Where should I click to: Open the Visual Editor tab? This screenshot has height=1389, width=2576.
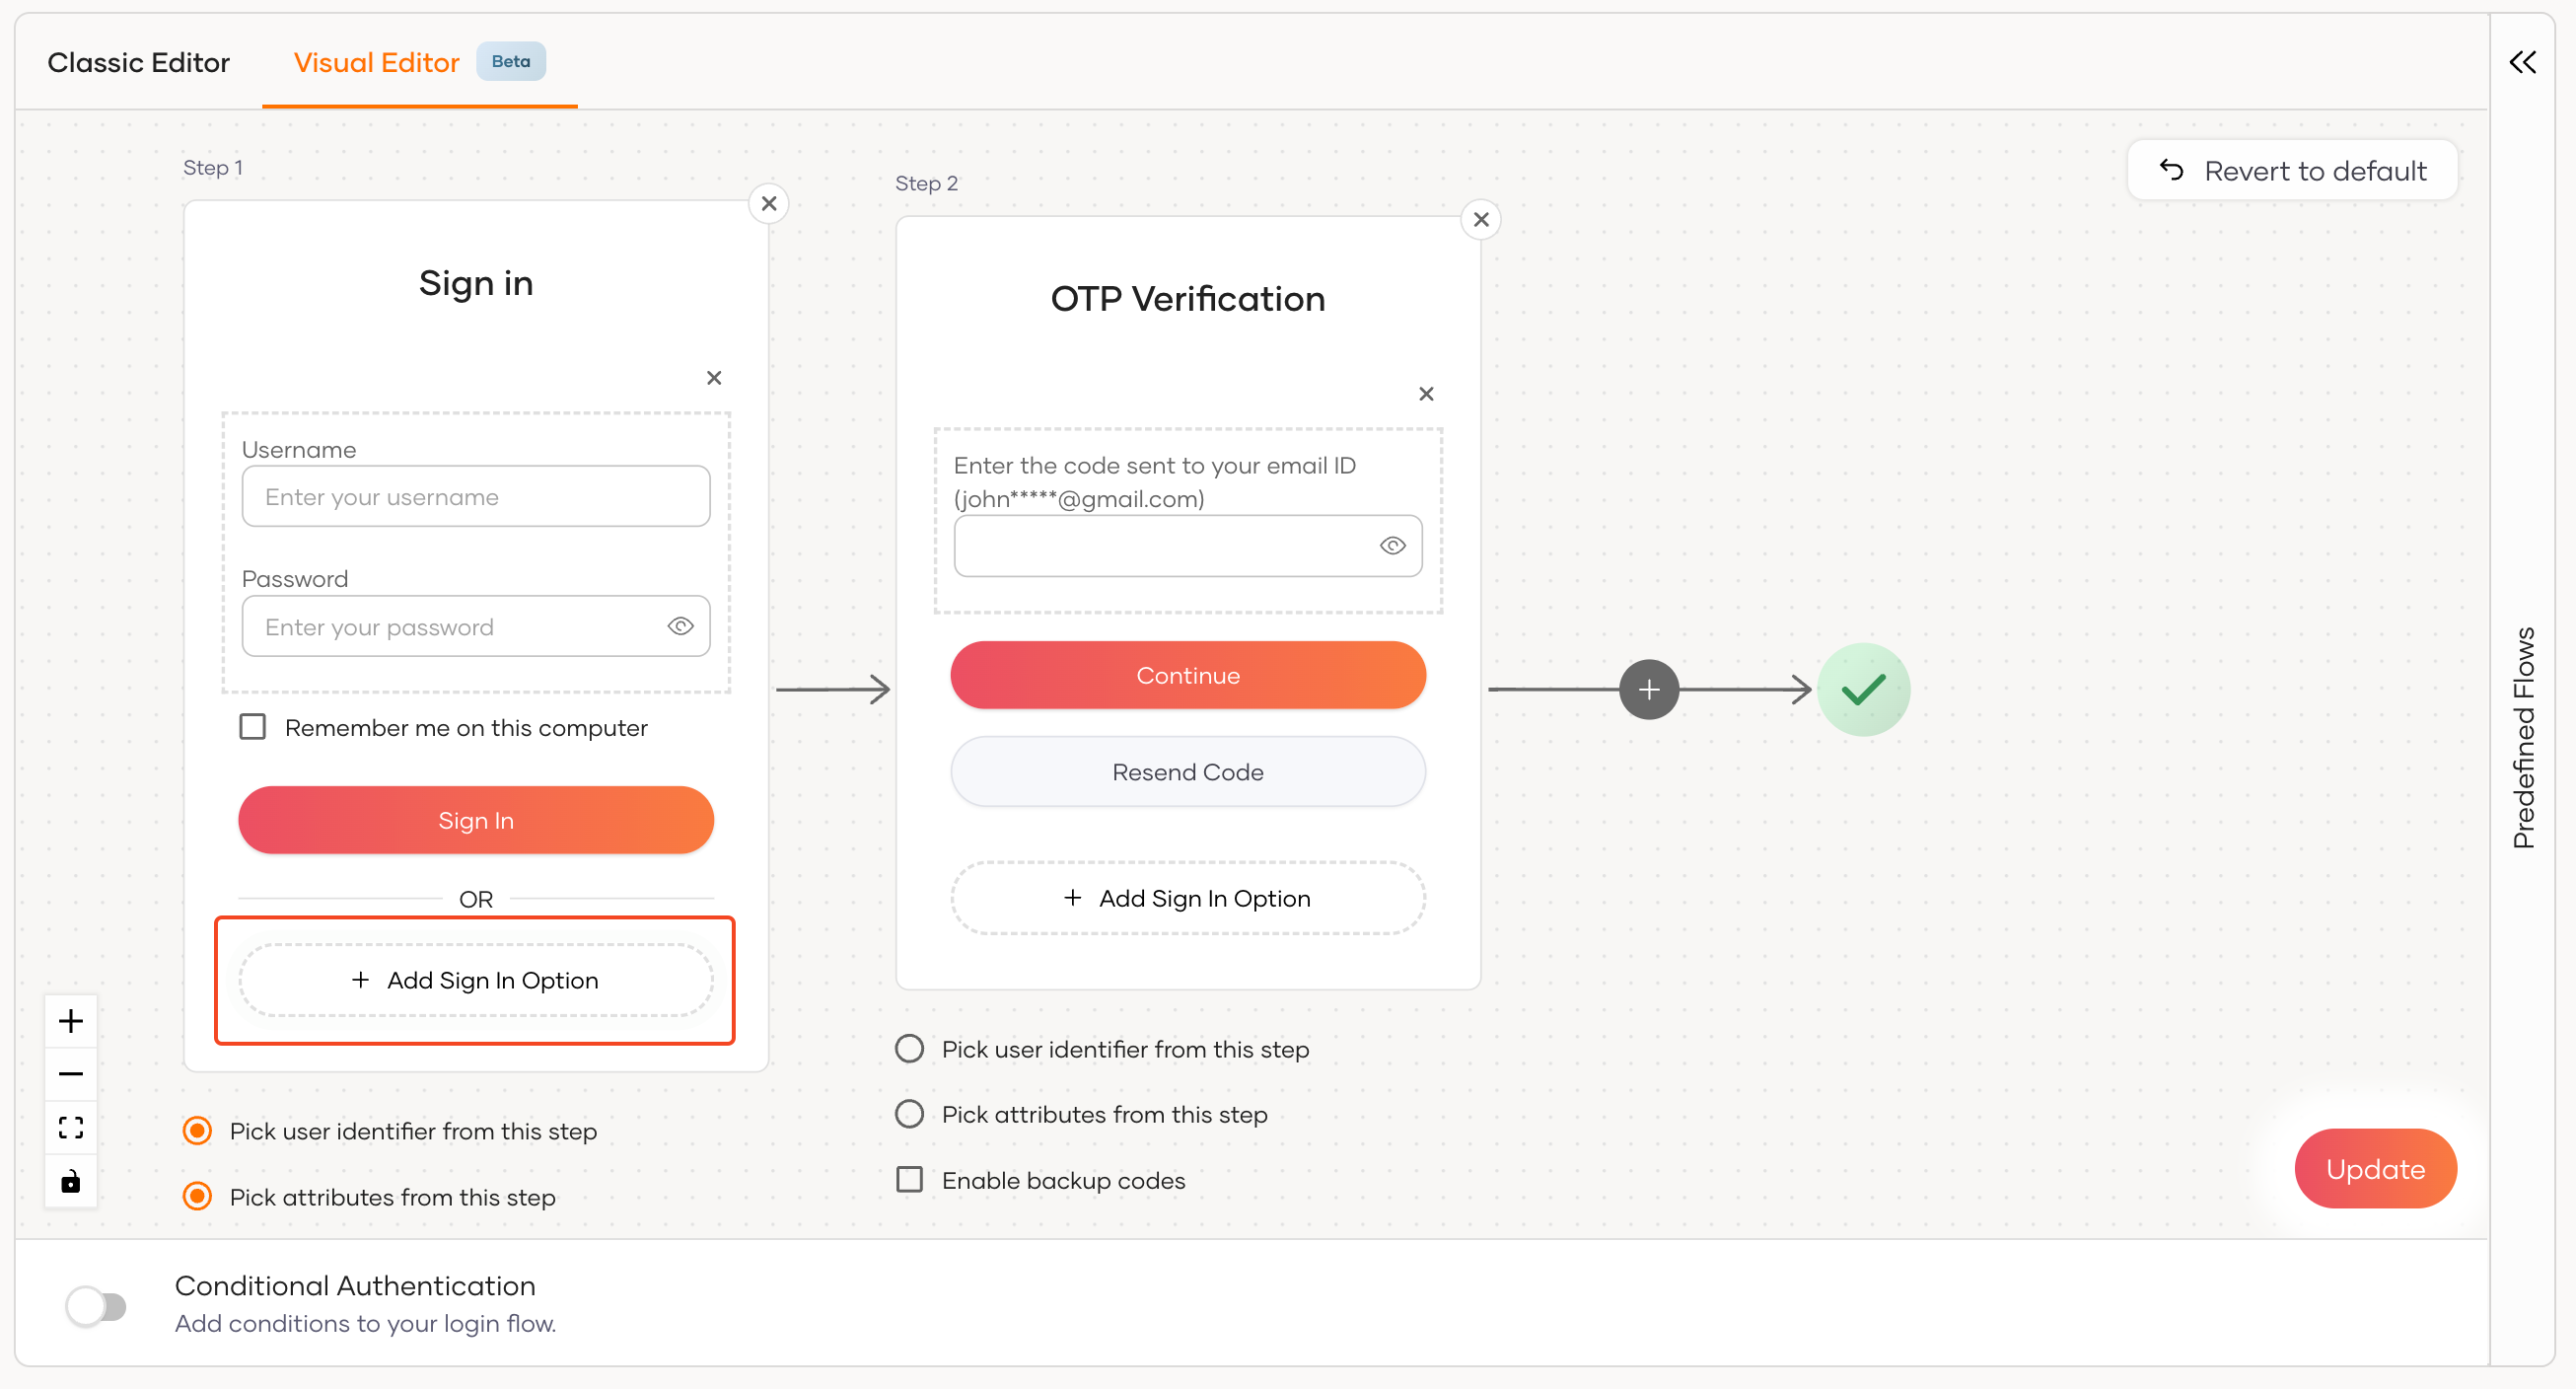click(x=376, y=62)
